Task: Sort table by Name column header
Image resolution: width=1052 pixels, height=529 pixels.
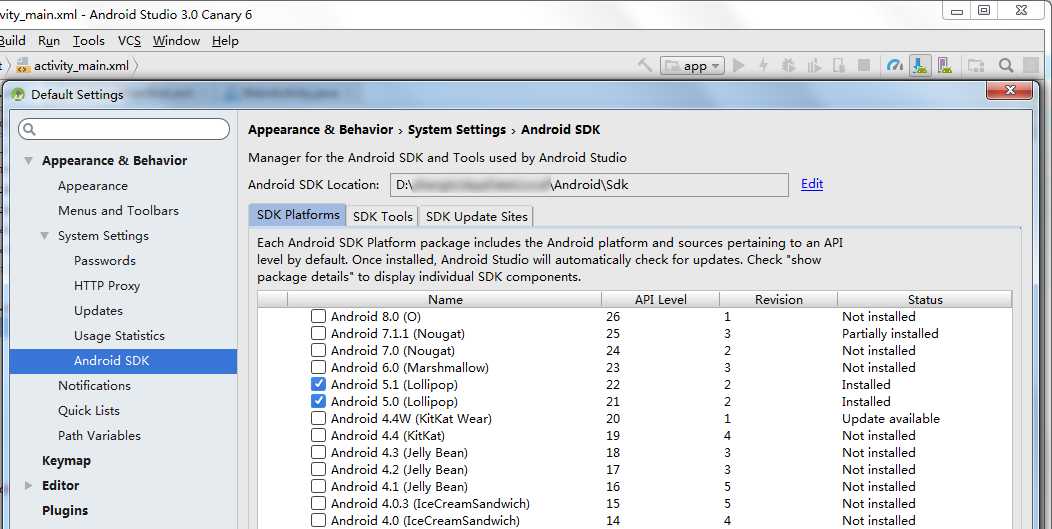Action: point(445,299)
